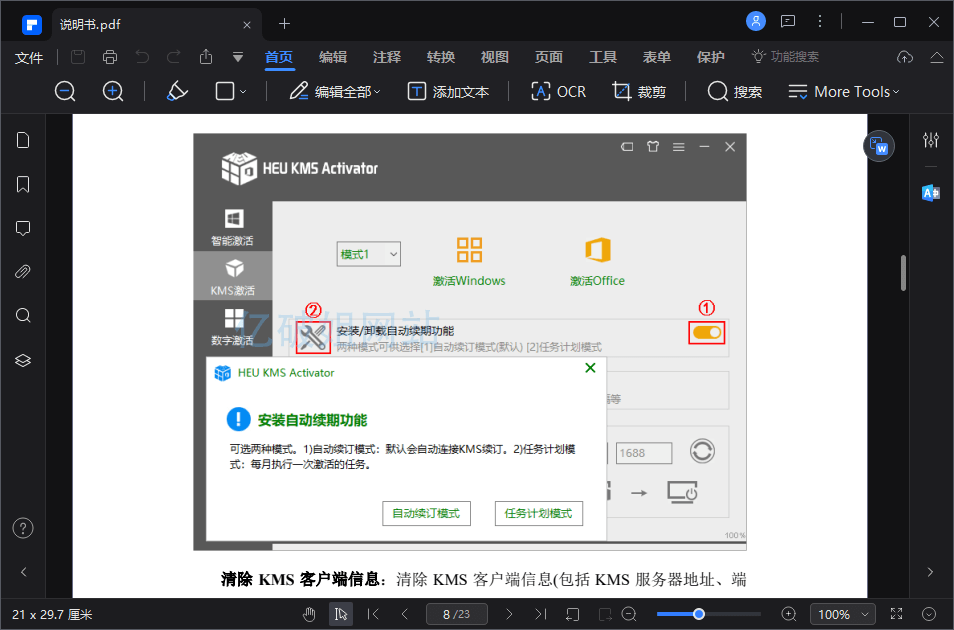The height and width of the screenshot is (630, 954).
Task: Go to the first page
Action: pyautogui.click(x=374, y=615)
